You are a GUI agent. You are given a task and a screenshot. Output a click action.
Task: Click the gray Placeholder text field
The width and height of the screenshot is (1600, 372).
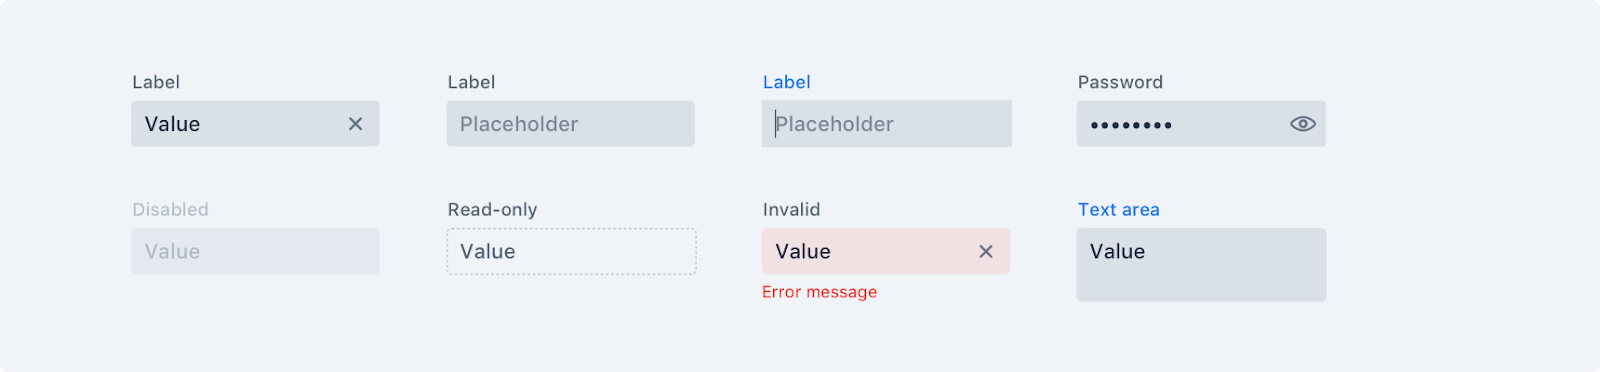click(571, 124)
